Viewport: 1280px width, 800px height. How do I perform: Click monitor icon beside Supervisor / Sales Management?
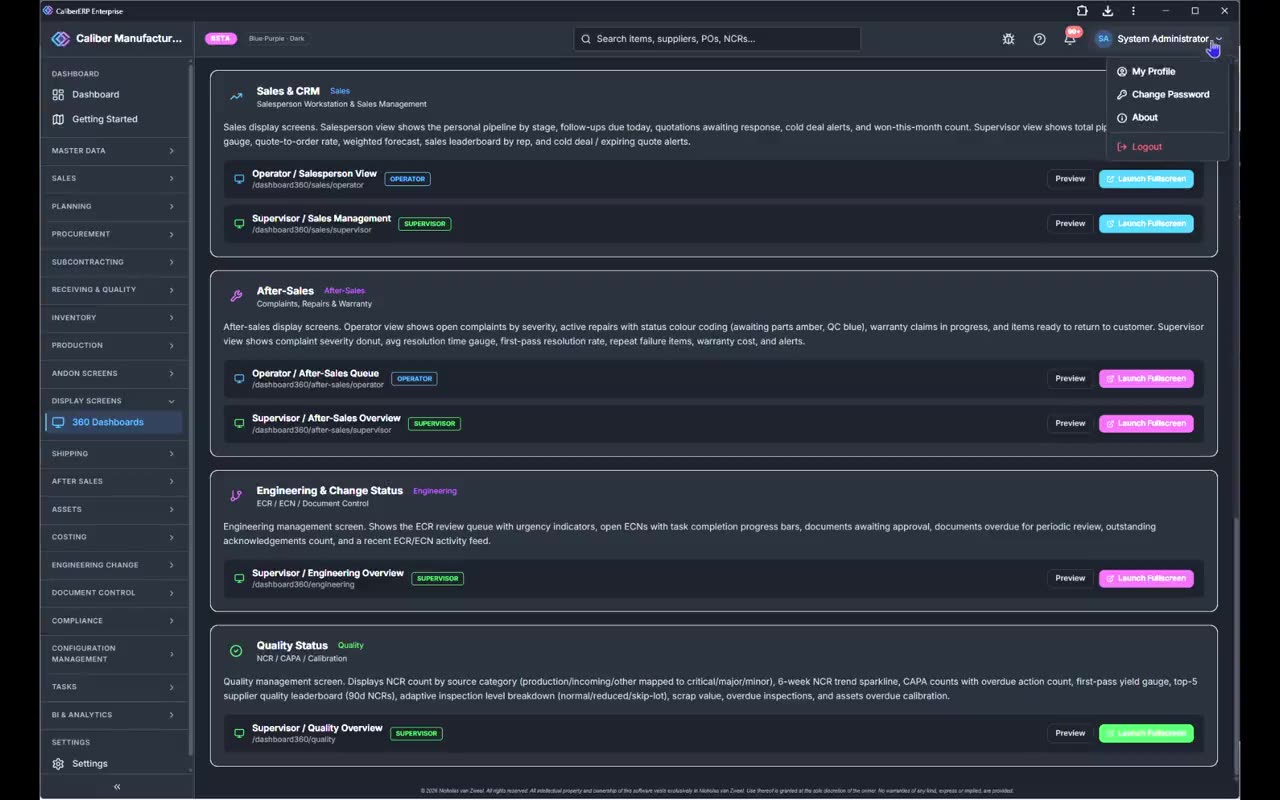[x=239, y=224]
